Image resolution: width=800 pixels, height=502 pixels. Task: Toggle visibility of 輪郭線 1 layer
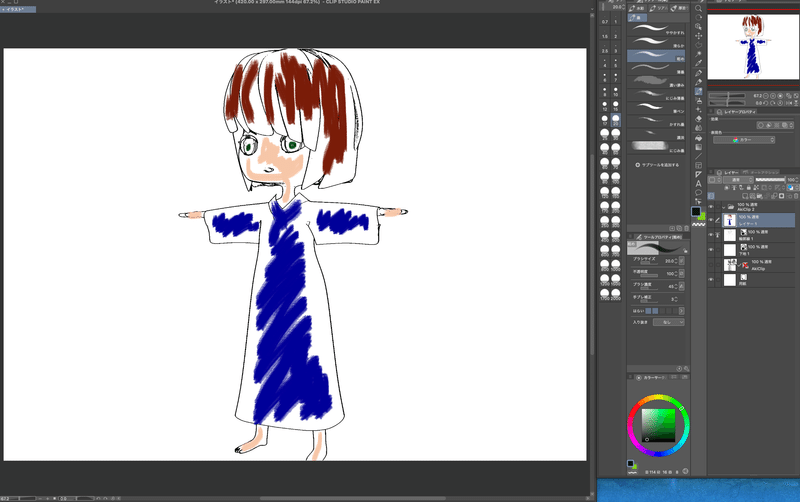click(x=711, y=235)
